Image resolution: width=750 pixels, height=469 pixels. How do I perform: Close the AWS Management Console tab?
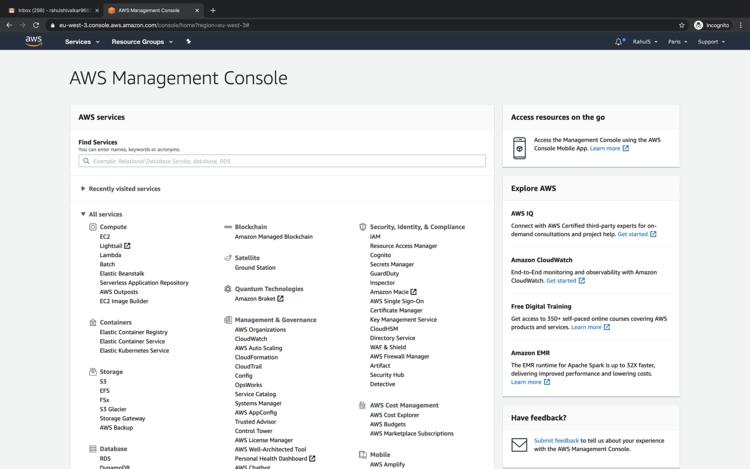(197, 10)
